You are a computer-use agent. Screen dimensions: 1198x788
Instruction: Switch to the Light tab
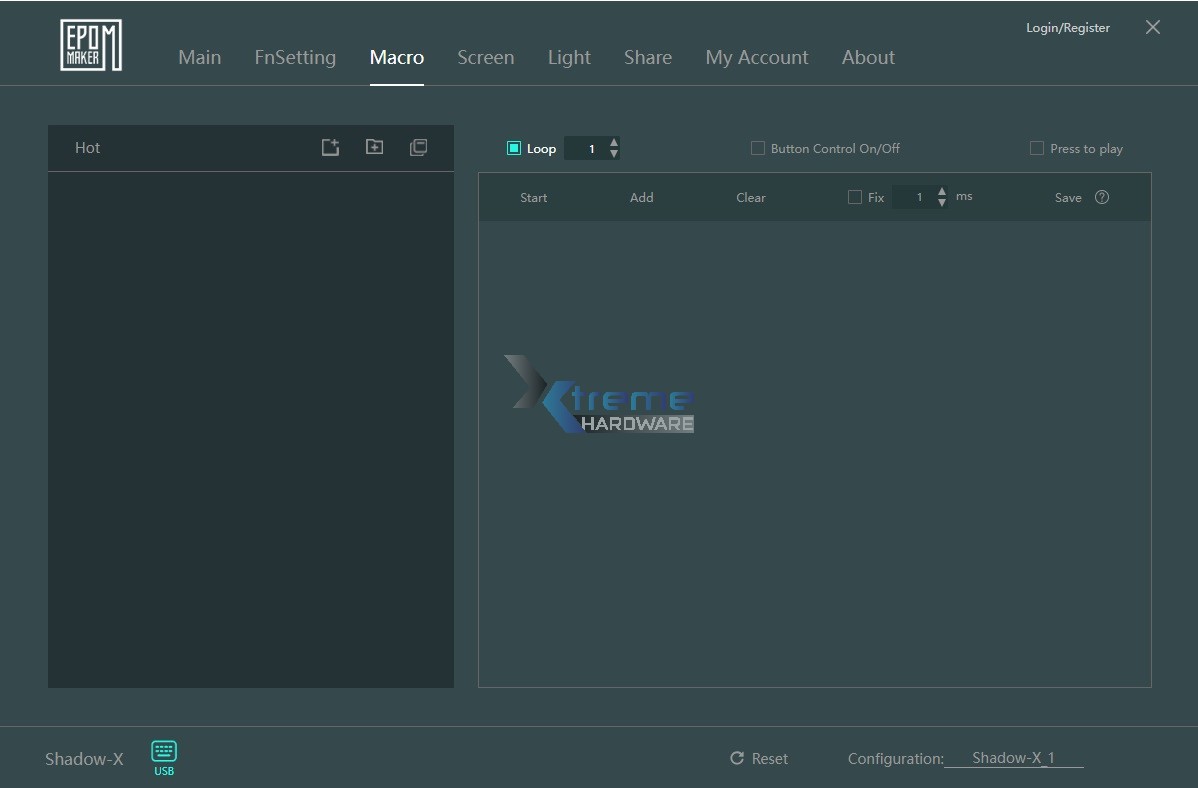click(569, 58)
